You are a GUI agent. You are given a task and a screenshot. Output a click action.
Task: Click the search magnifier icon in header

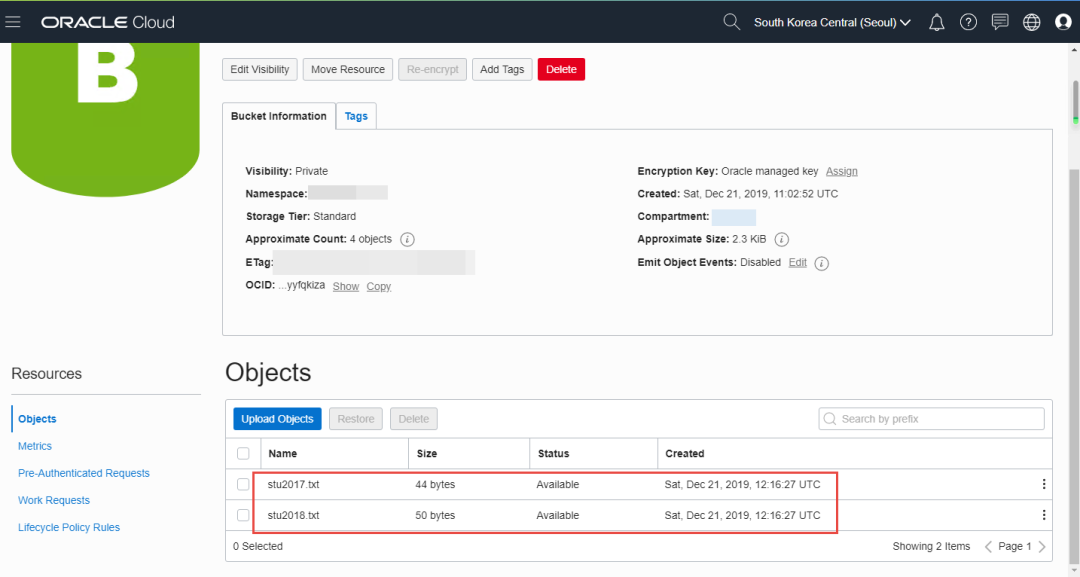point(731,22)
